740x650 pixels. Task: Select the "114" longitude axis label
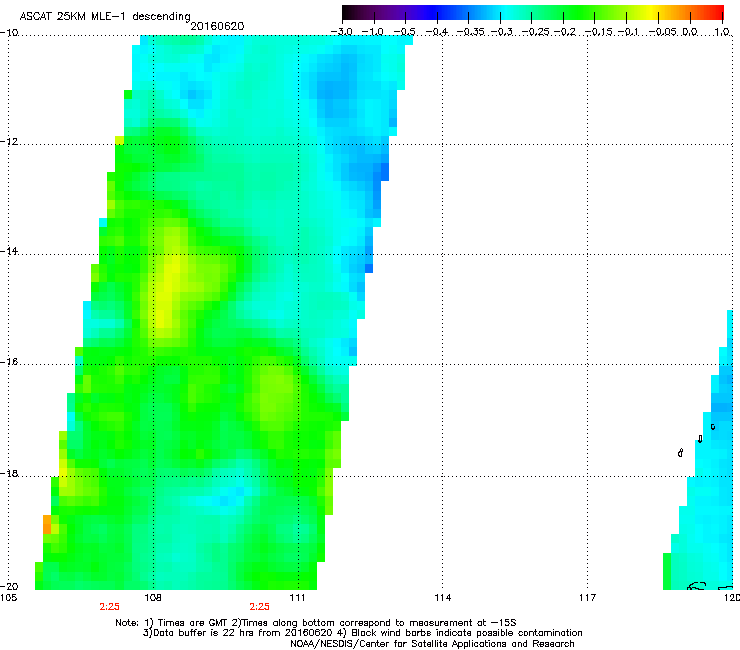[x=442, y=598]
